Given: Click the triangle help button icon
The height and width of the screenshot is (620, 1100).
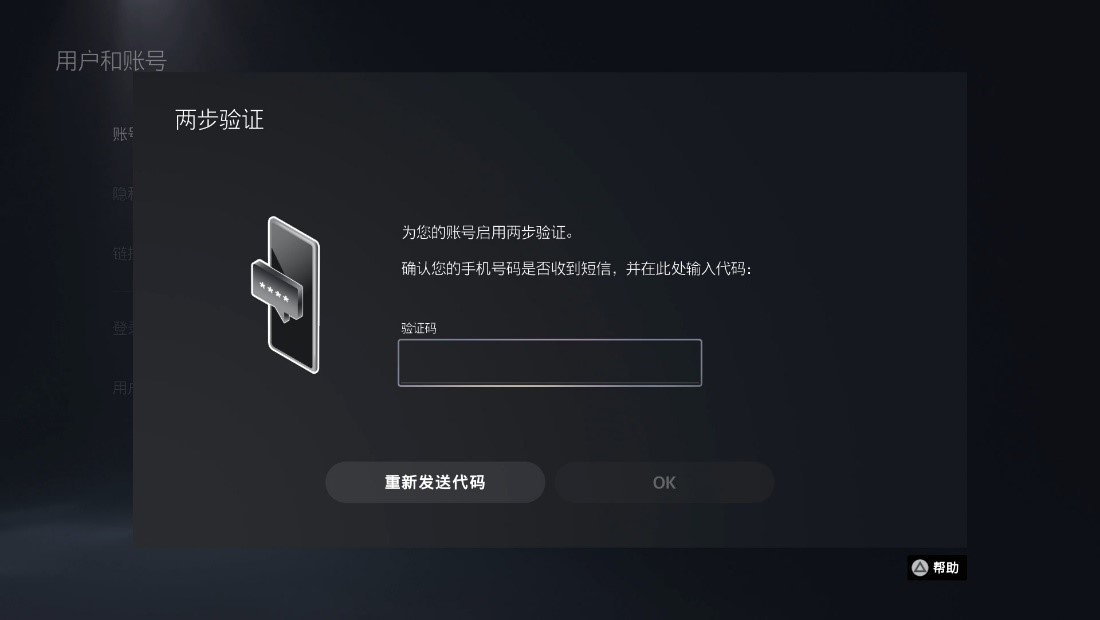Looking at the screenshot, I should click(920, 567).
